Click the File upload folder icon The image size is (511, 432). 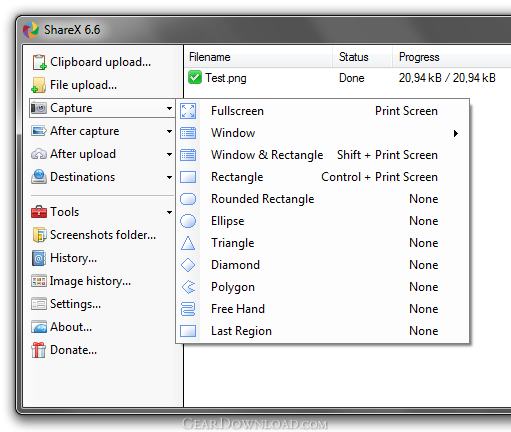(39, 85)
